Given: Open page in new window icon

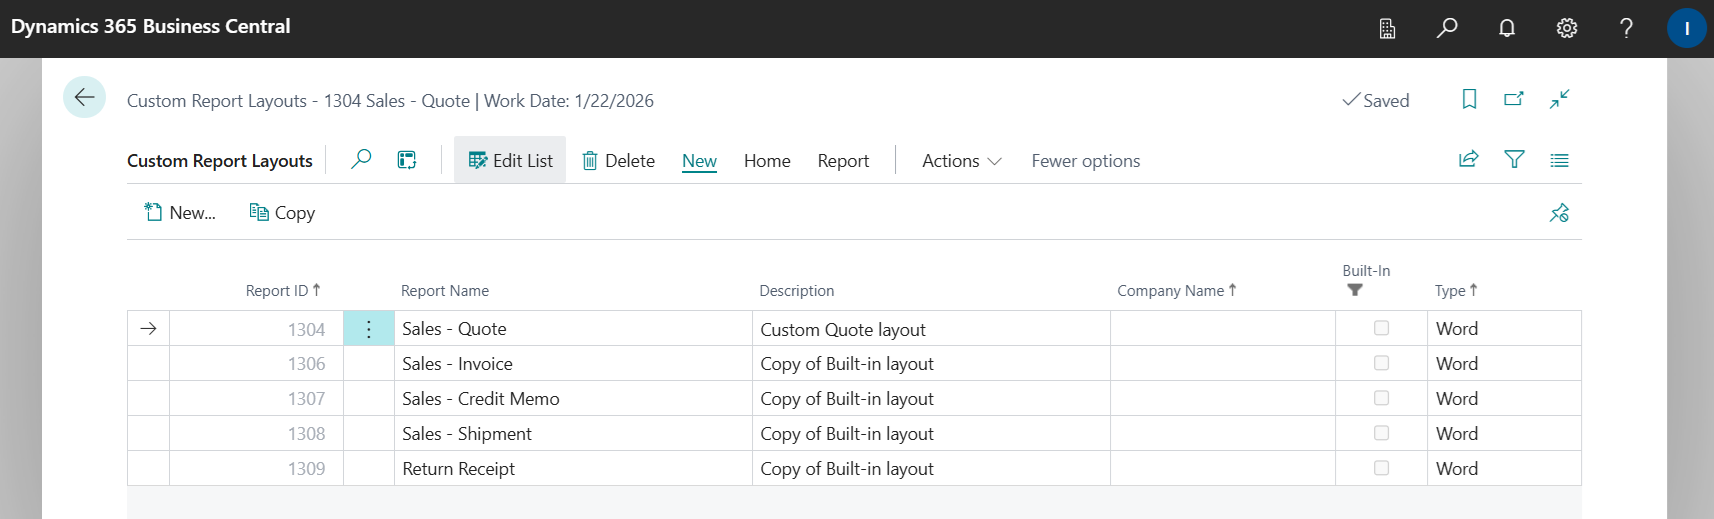Looking at the screenshot, I should (x=1514, y=99).
